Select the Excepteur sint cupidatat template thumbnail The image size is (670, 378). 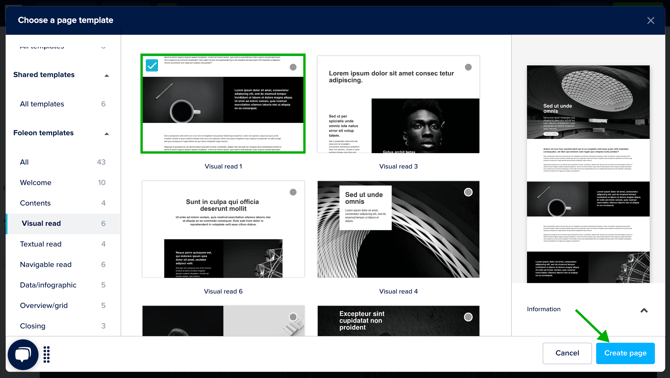(x=398, y=321)
